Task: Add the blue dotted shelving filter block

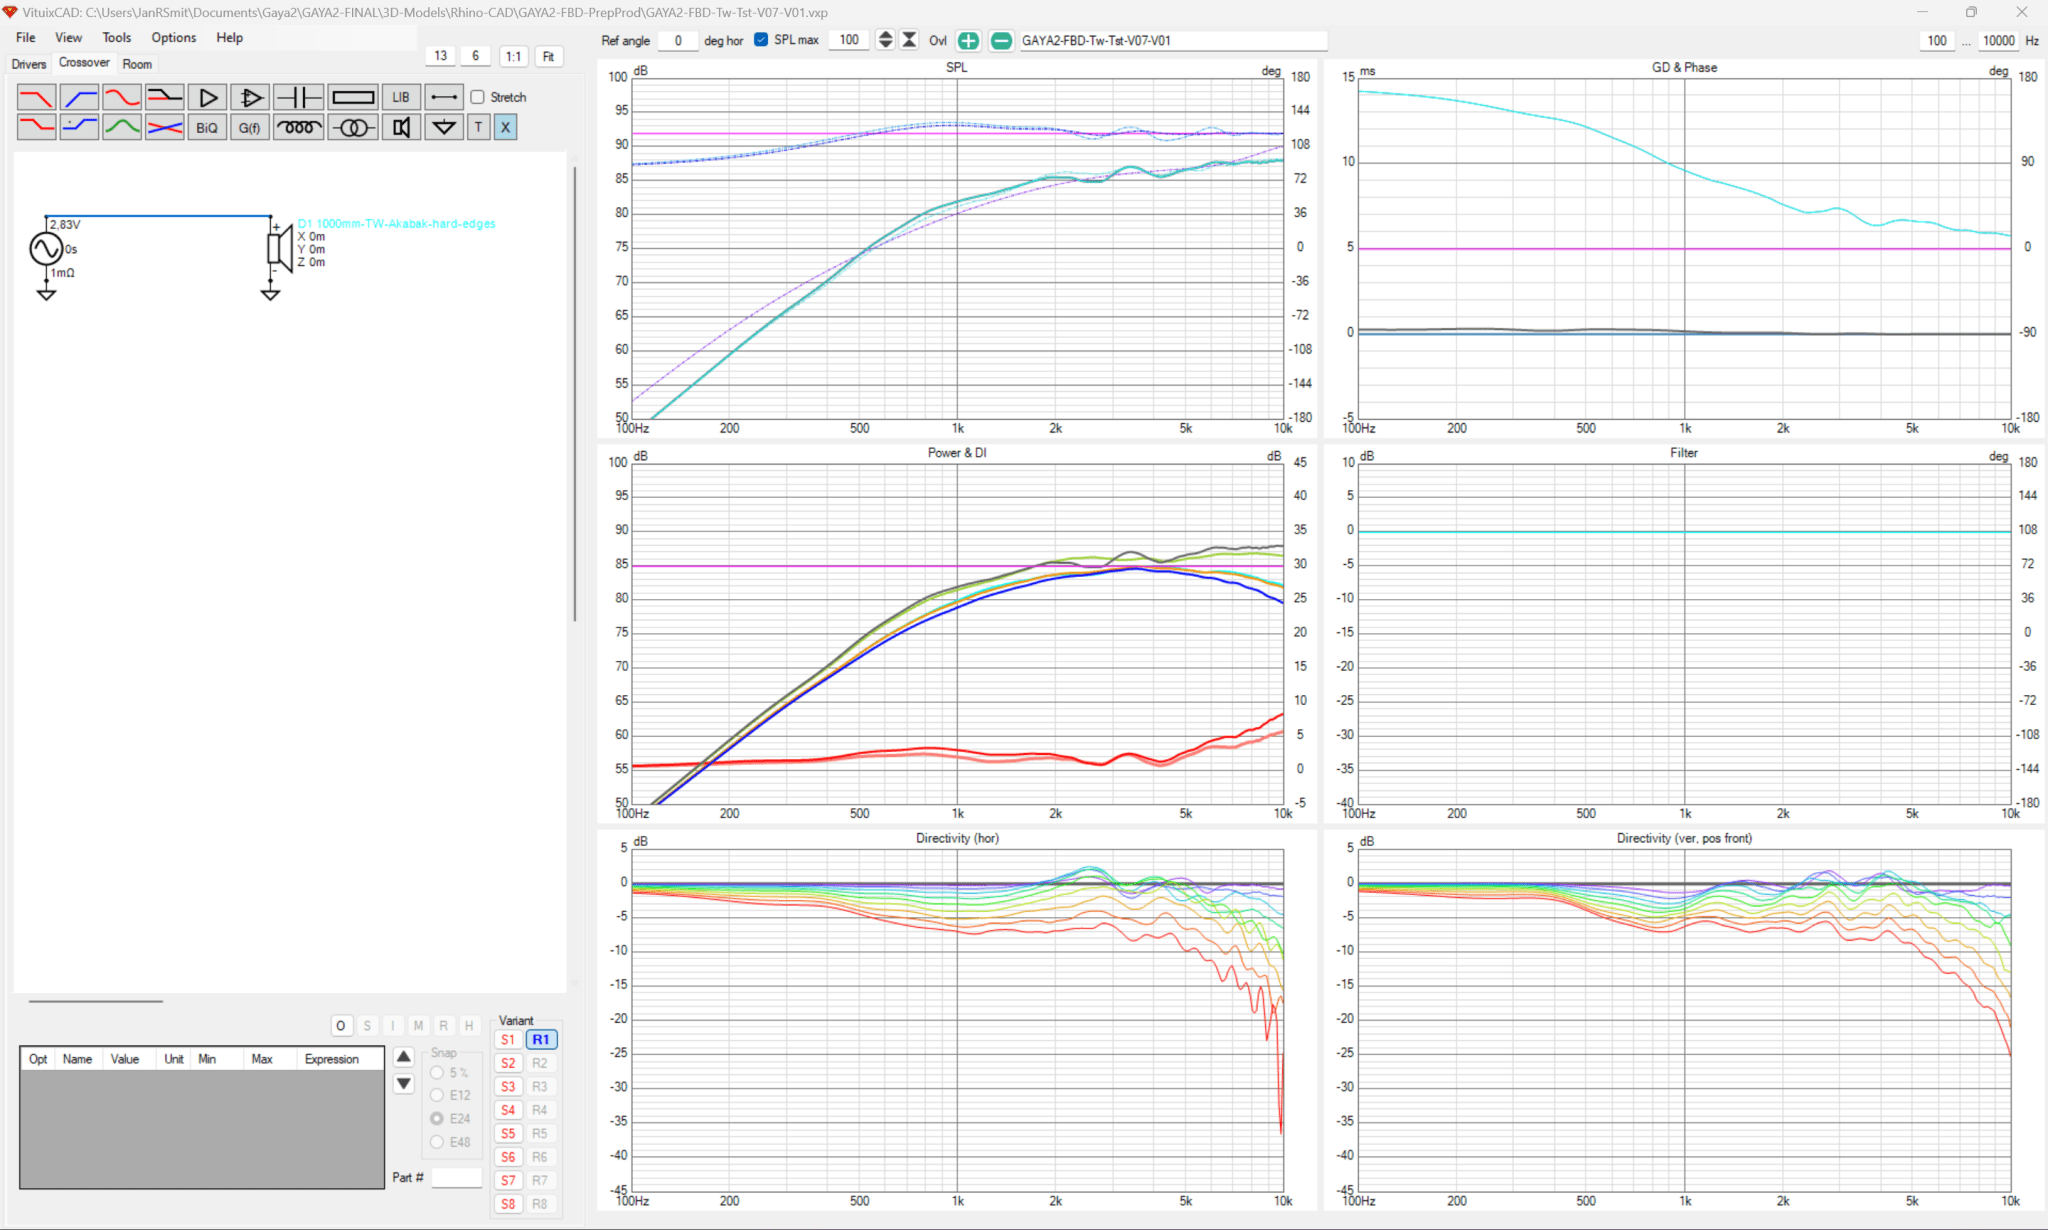Action: coord(79,127)
